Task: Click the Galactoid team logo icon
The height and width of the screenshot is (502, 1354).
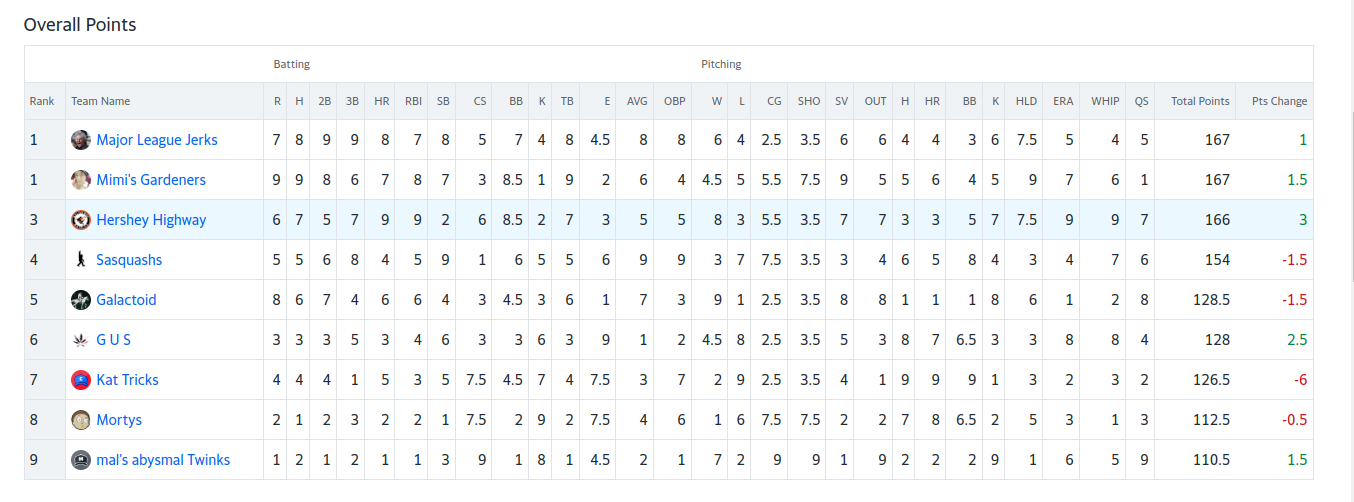Action: (81, 300)
